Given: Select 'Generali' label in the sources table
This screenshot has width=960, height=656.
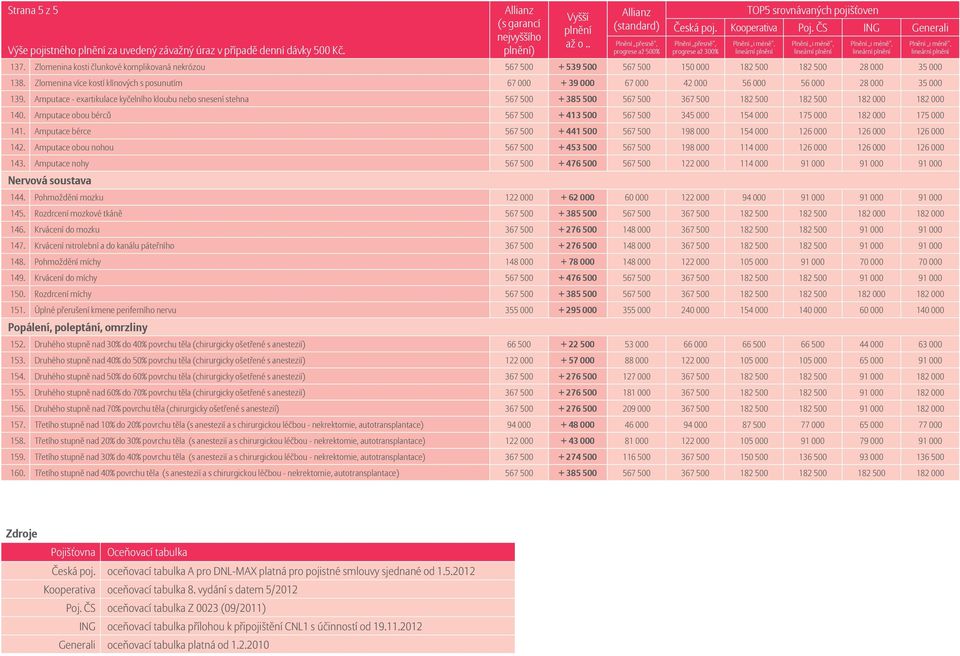Looking at the screenshot, I should 77,644.
